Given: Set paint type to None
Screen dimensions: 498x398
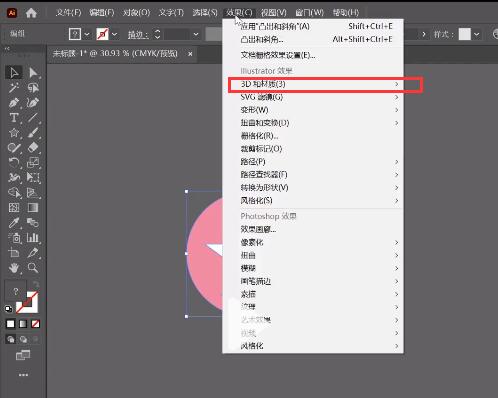Looking at the screenshot, I should point(35,324).
